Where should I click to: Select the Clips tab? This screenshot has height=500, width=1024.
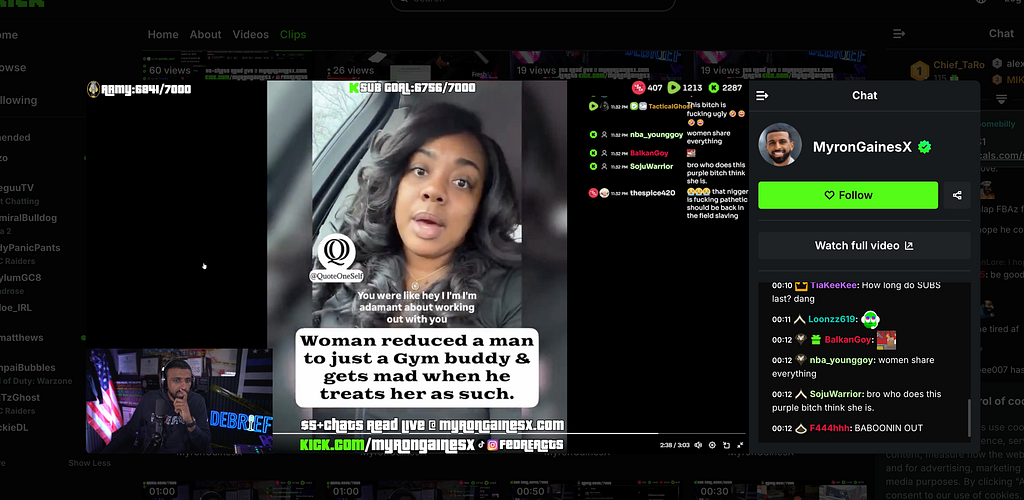(x=293, y=35)
